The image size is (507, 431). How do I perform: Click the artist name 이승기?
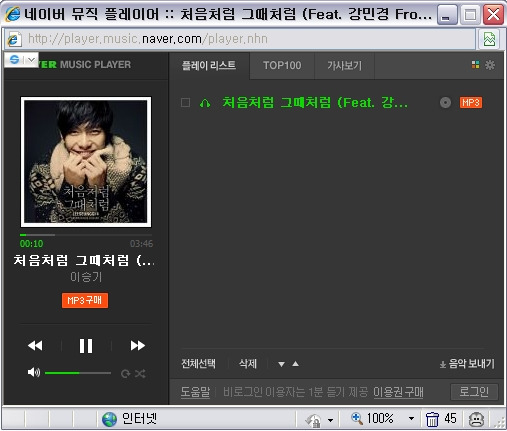click(86, 277)
